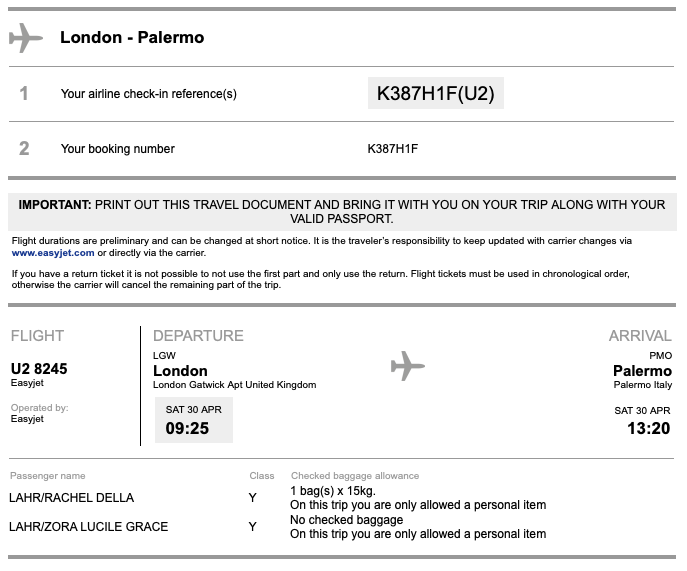The width and height of the screenshot is (687, 571).
Task: Select passenger LAHR/RACHEL DELLA
Action: tap(71, 498)
